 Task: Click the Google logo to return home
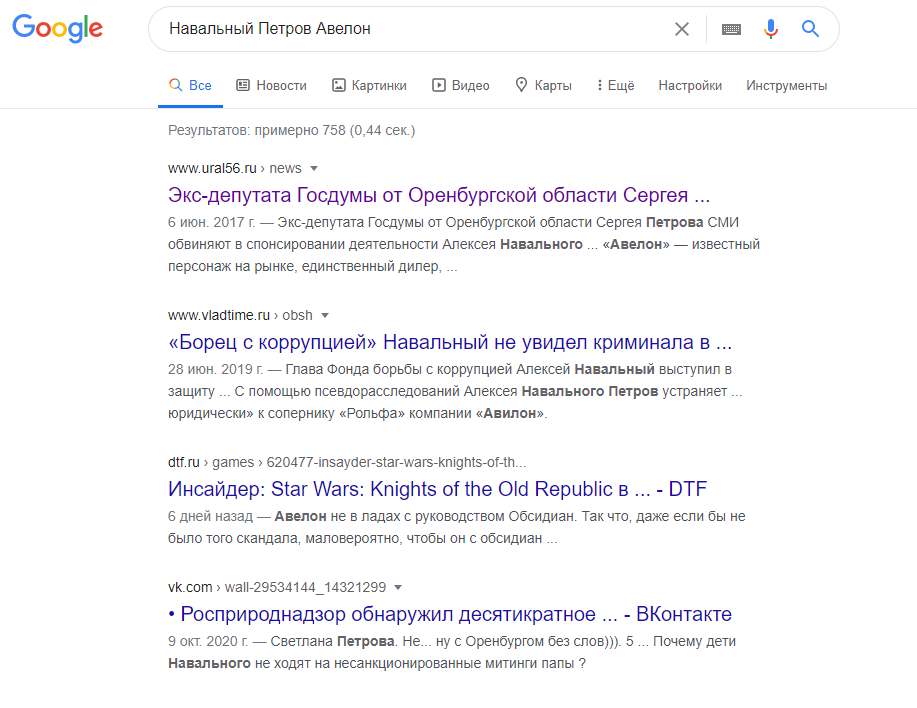point(57,29)
